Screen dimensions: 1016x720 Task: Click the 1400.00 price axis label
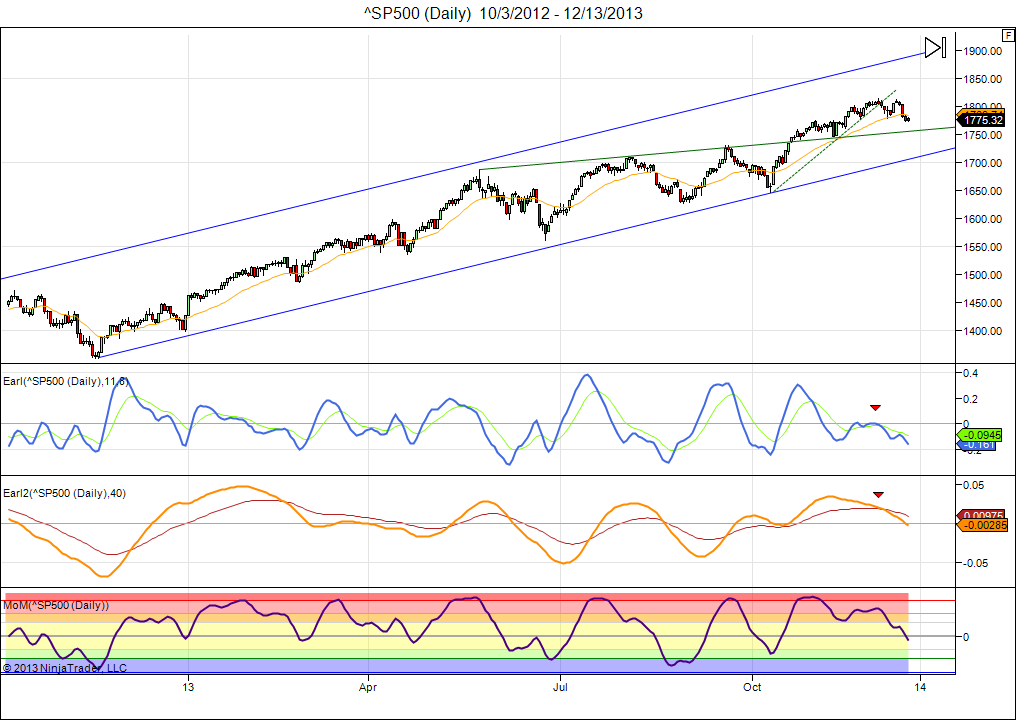(x=985, y=331)
